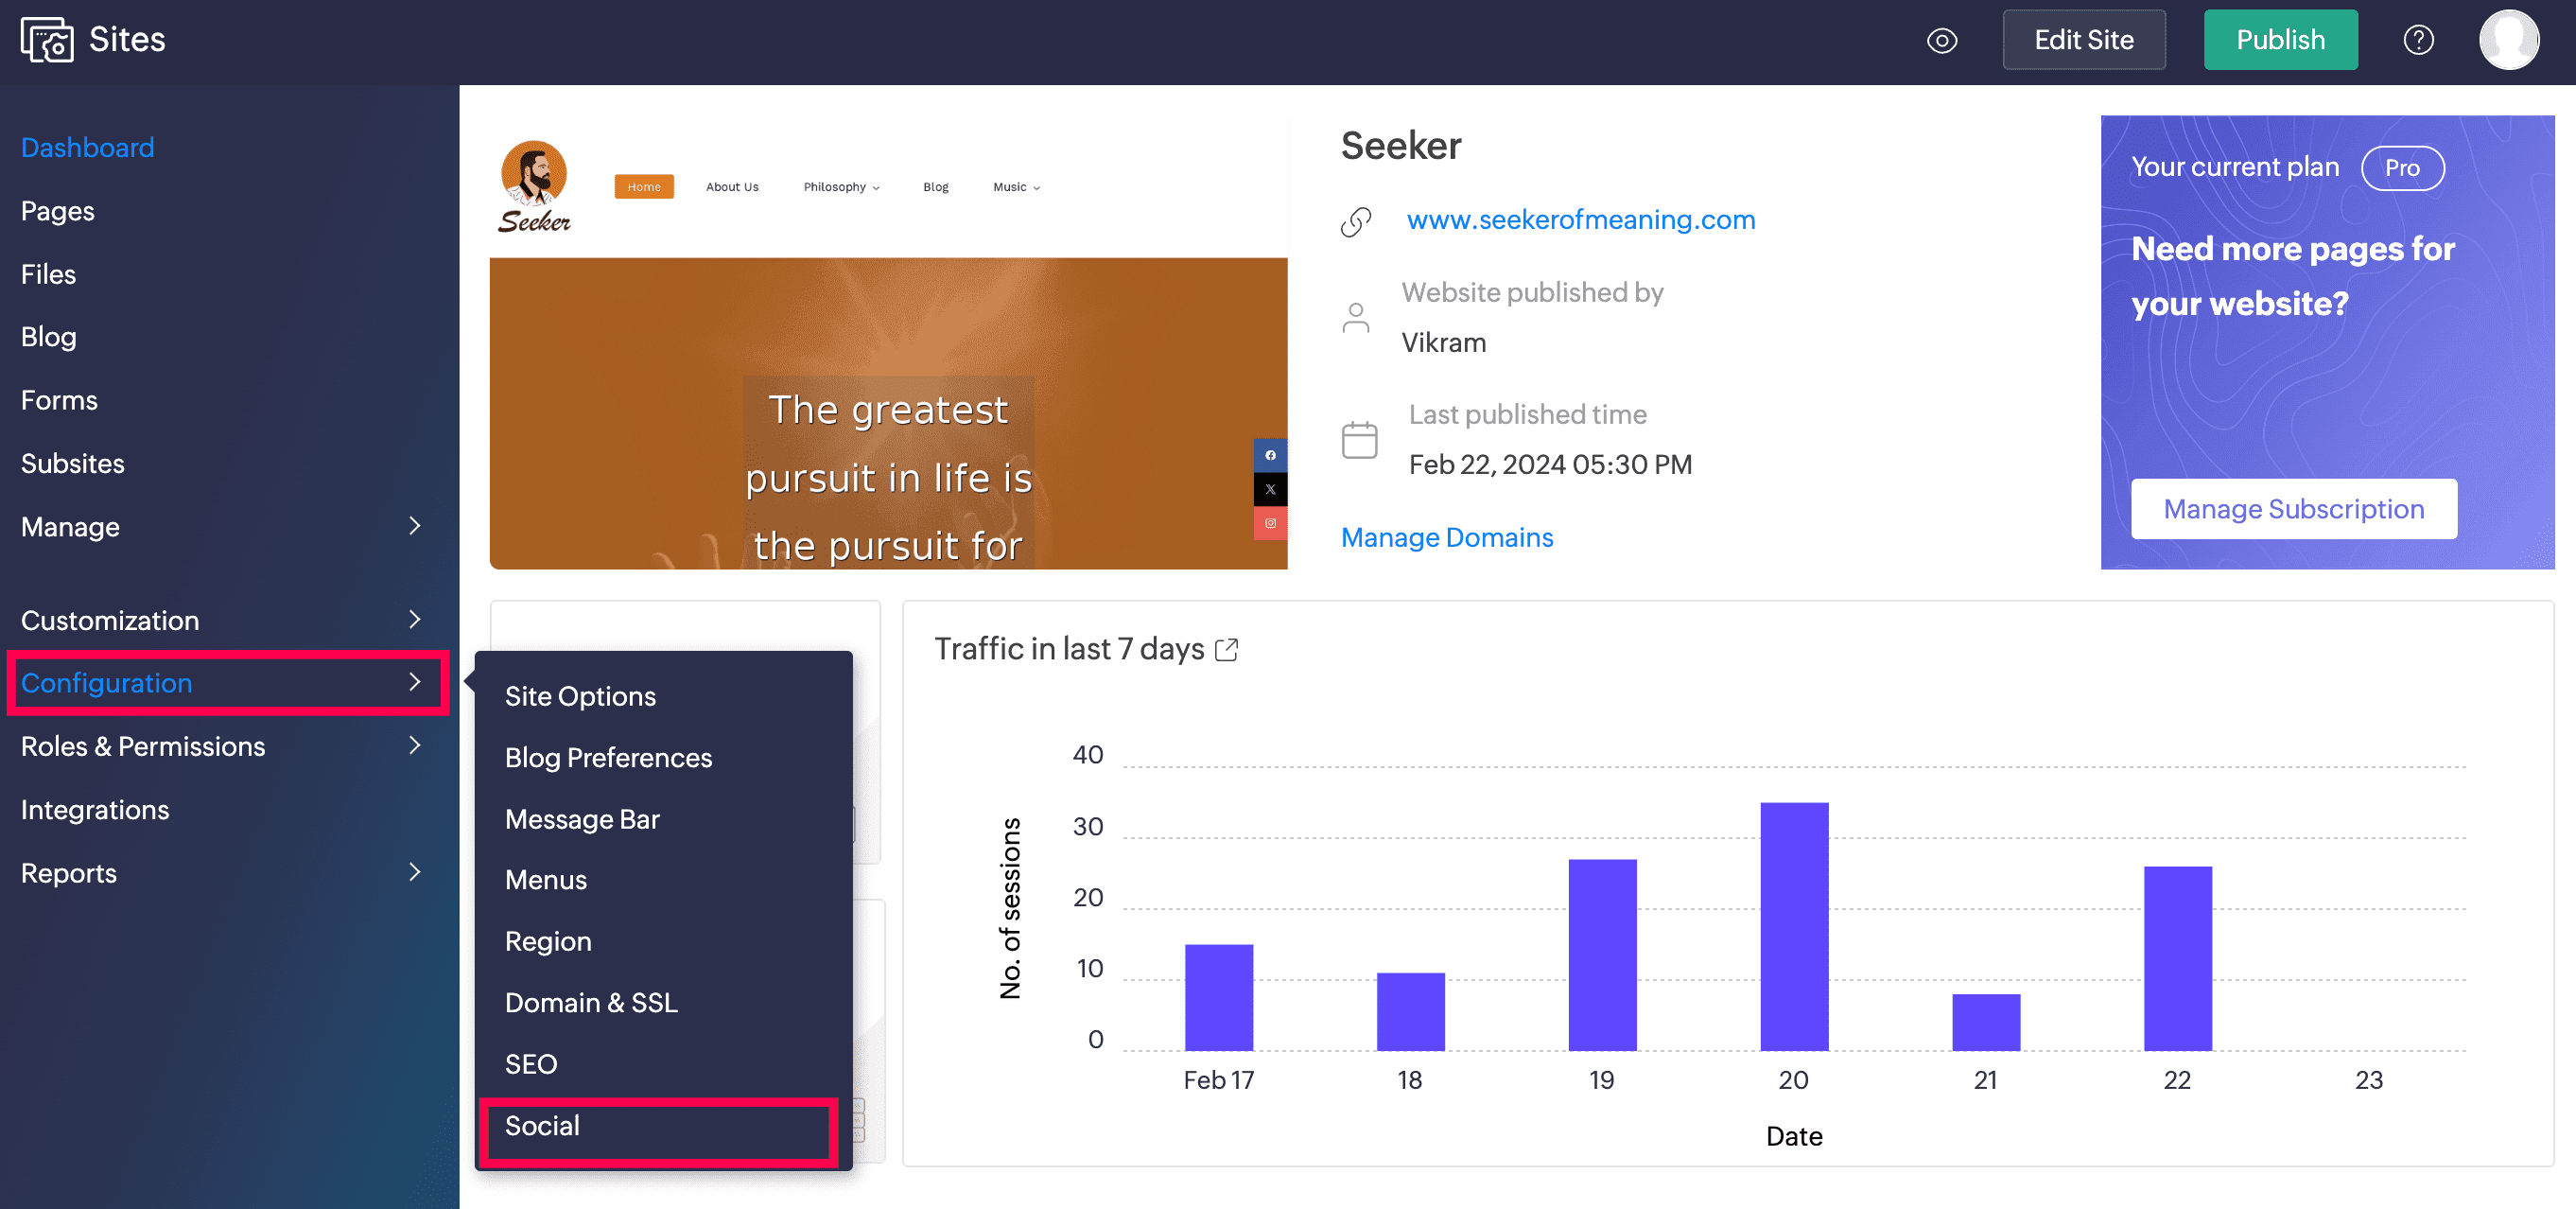Click the Sites logo icon
2576x1209 pixels.
point(47,40)
